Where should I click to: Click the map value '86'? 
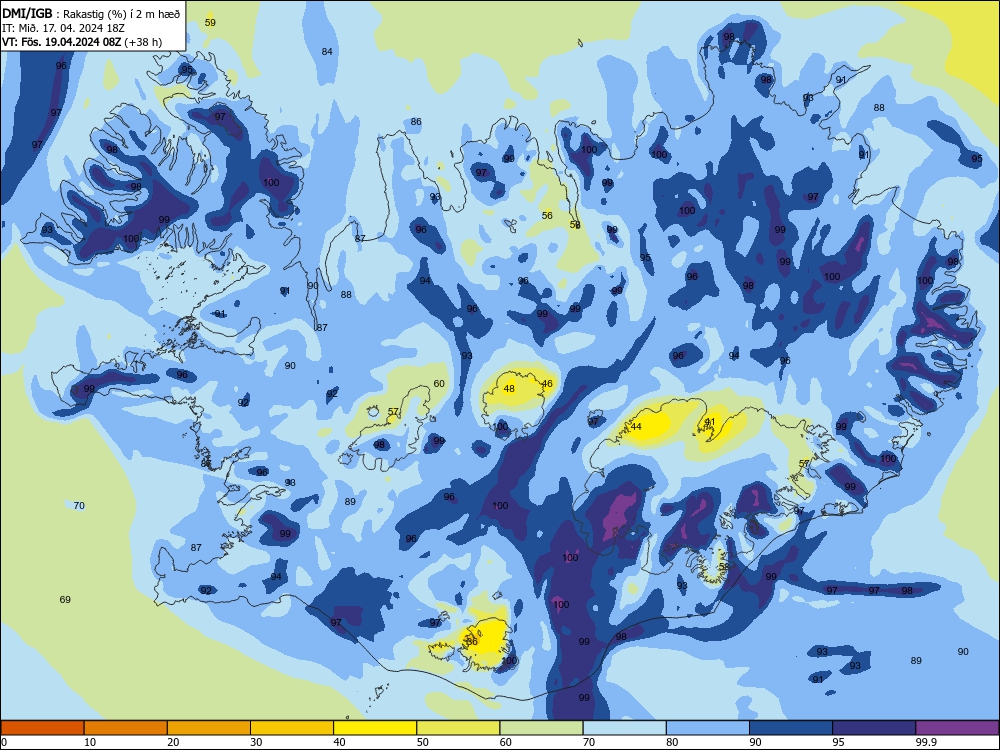[416, 122]
